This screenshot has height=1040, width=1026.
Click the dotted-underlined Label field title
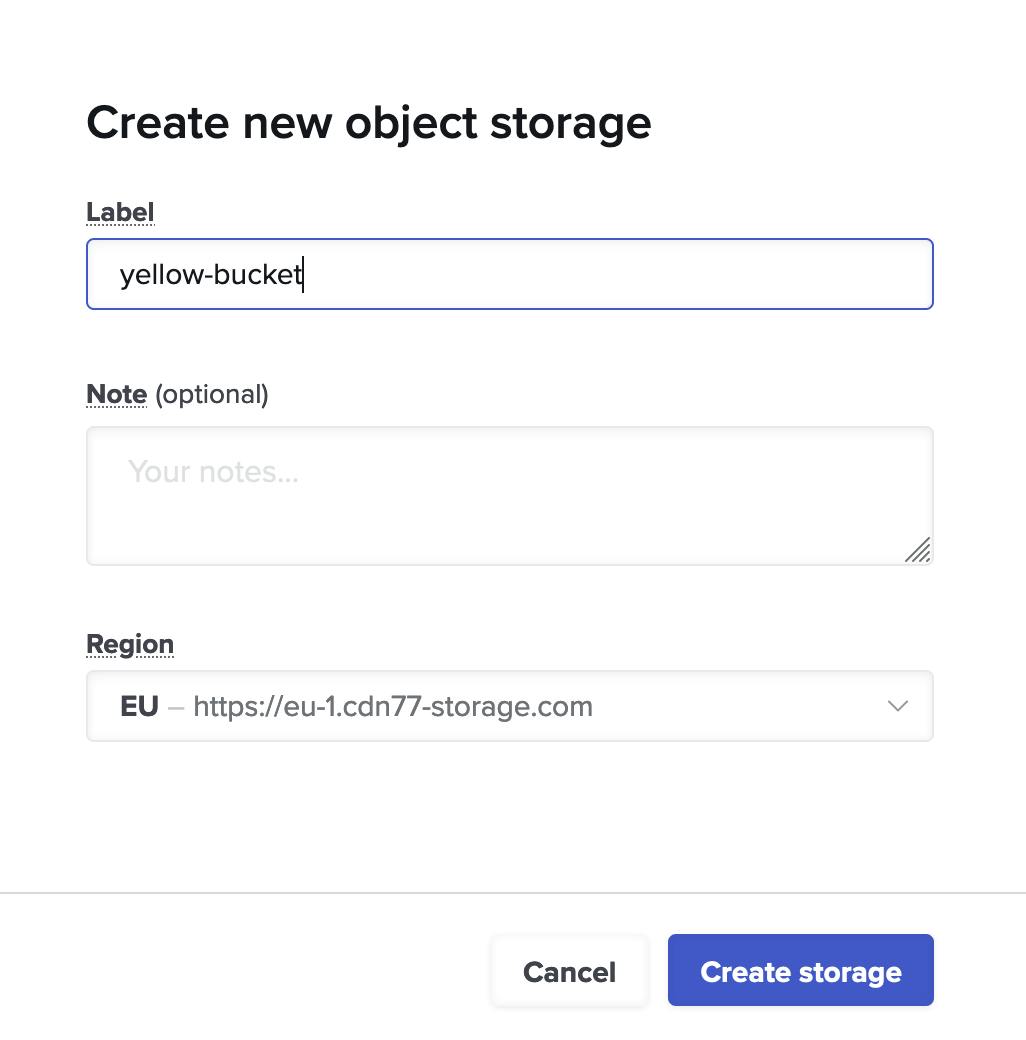[120, 212]
